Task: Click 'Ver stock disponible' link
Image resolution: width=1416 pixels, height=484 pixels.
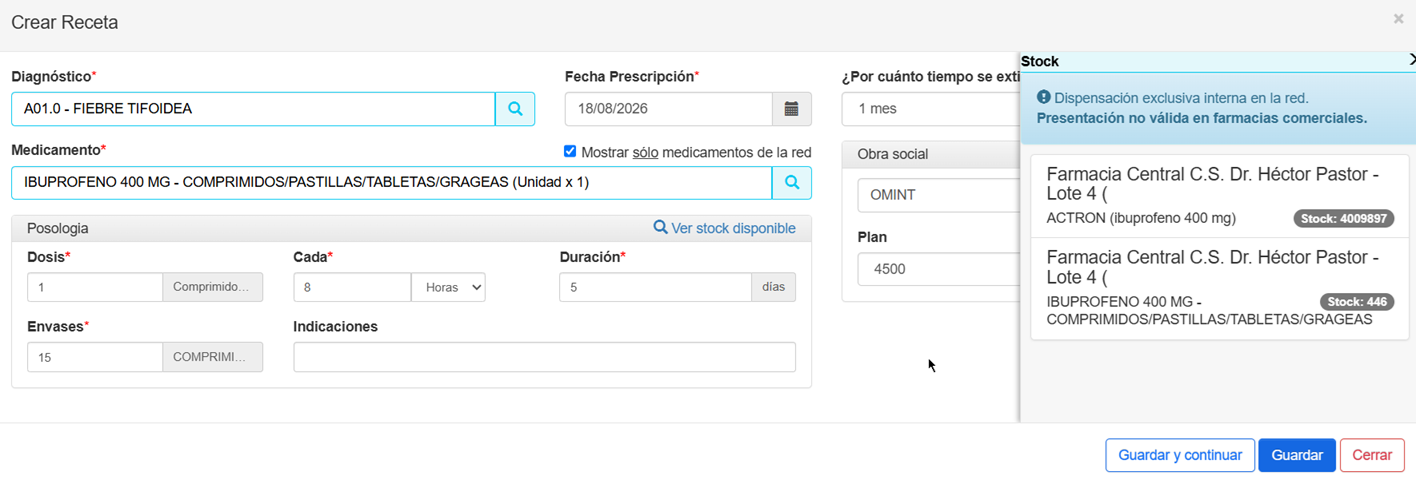Action: click(x=724, y=228)
